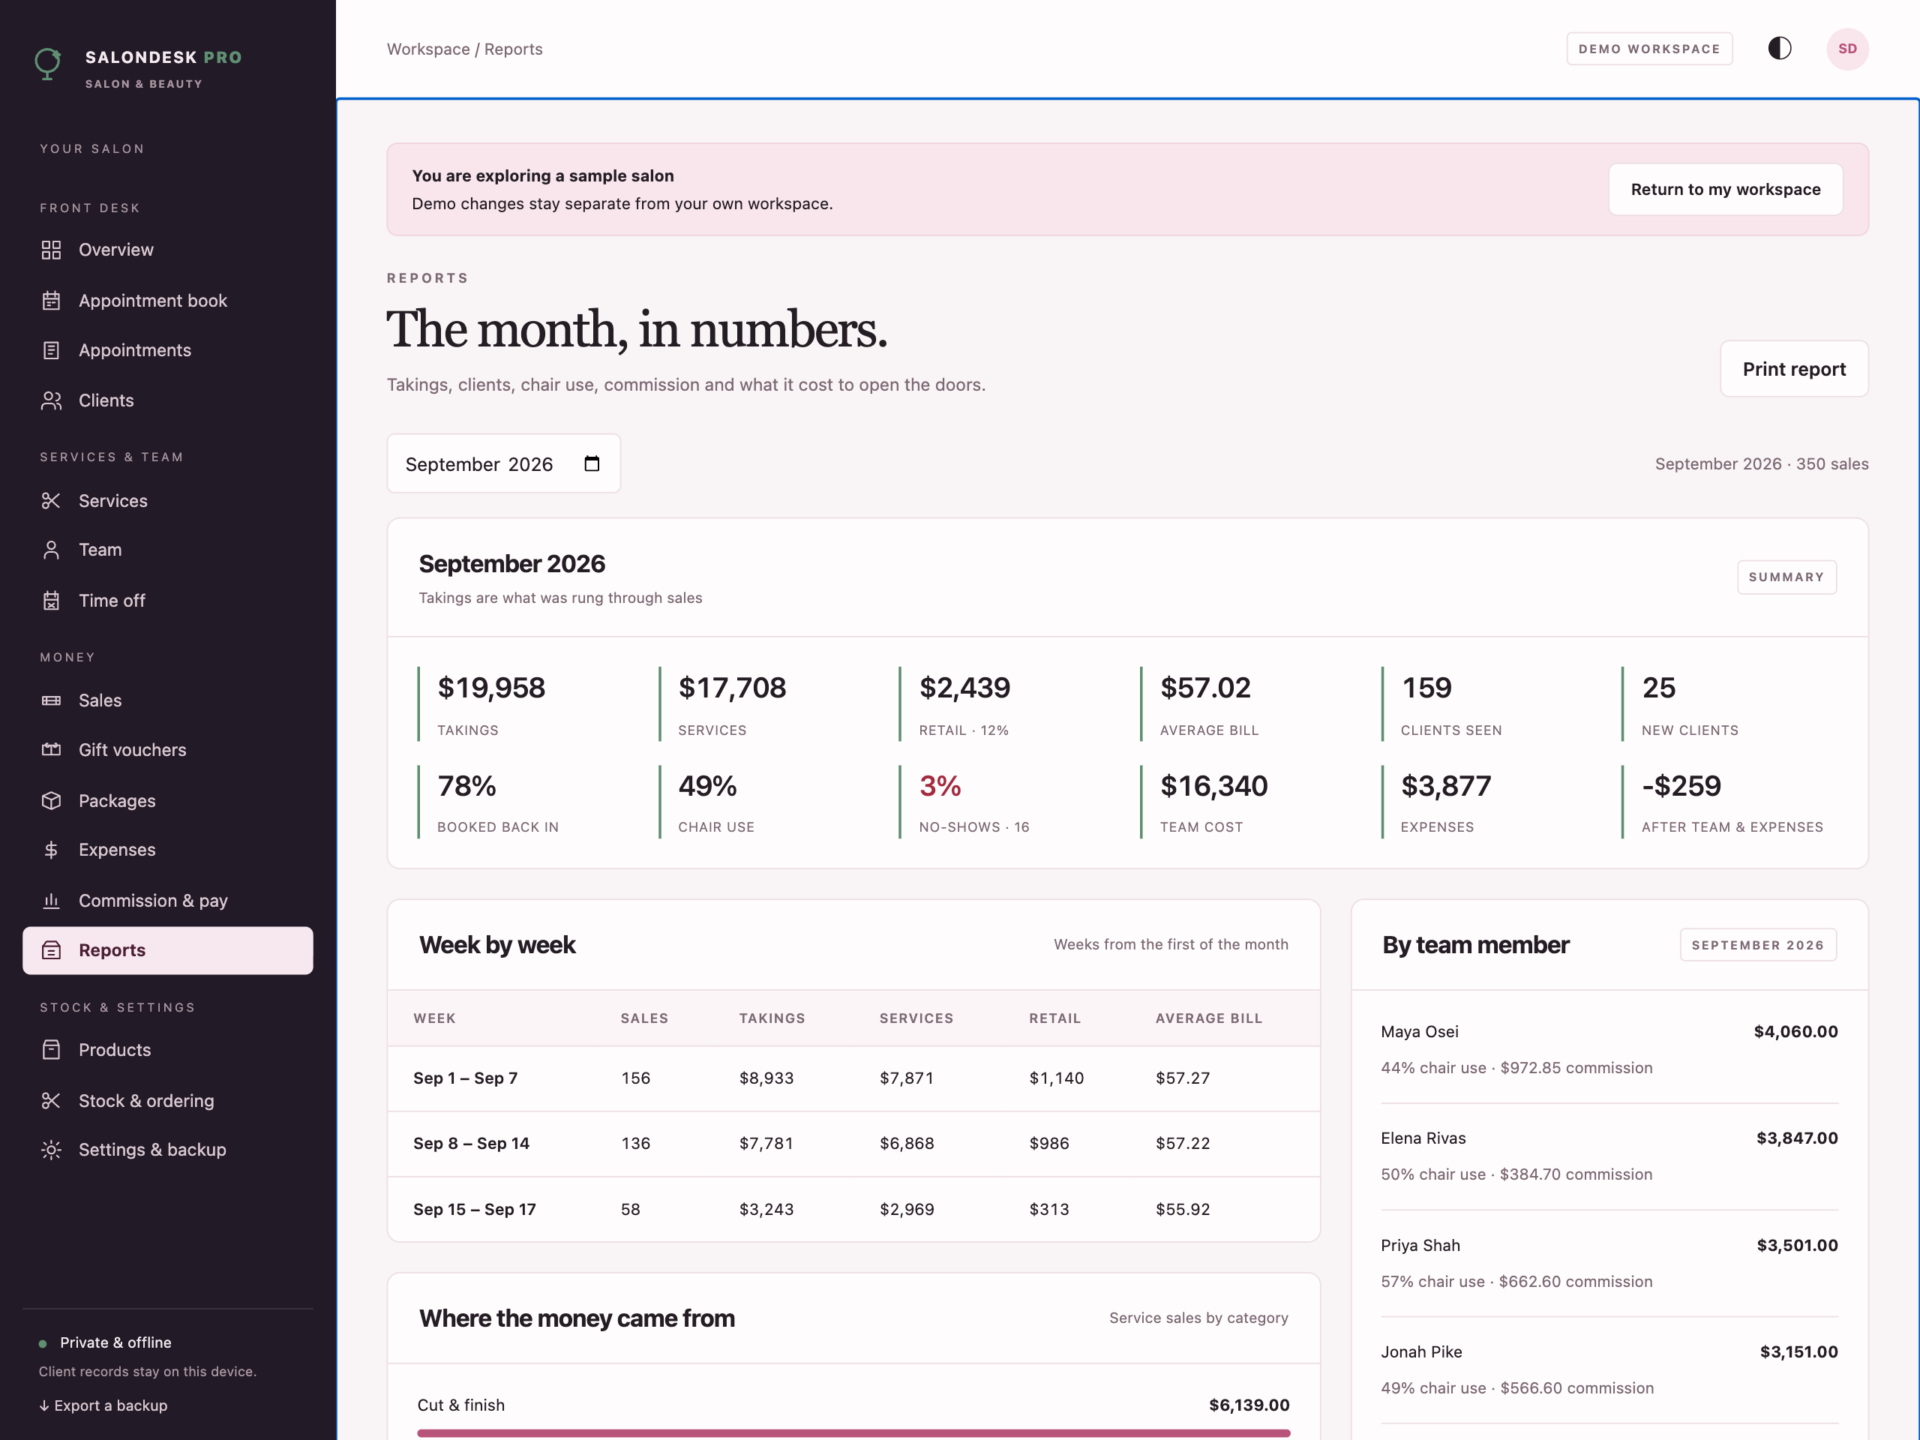Click the $6,139.00 Cut & finish amount
This screenshot has height=1440, width=1920.
[x=1249, y=1405]
